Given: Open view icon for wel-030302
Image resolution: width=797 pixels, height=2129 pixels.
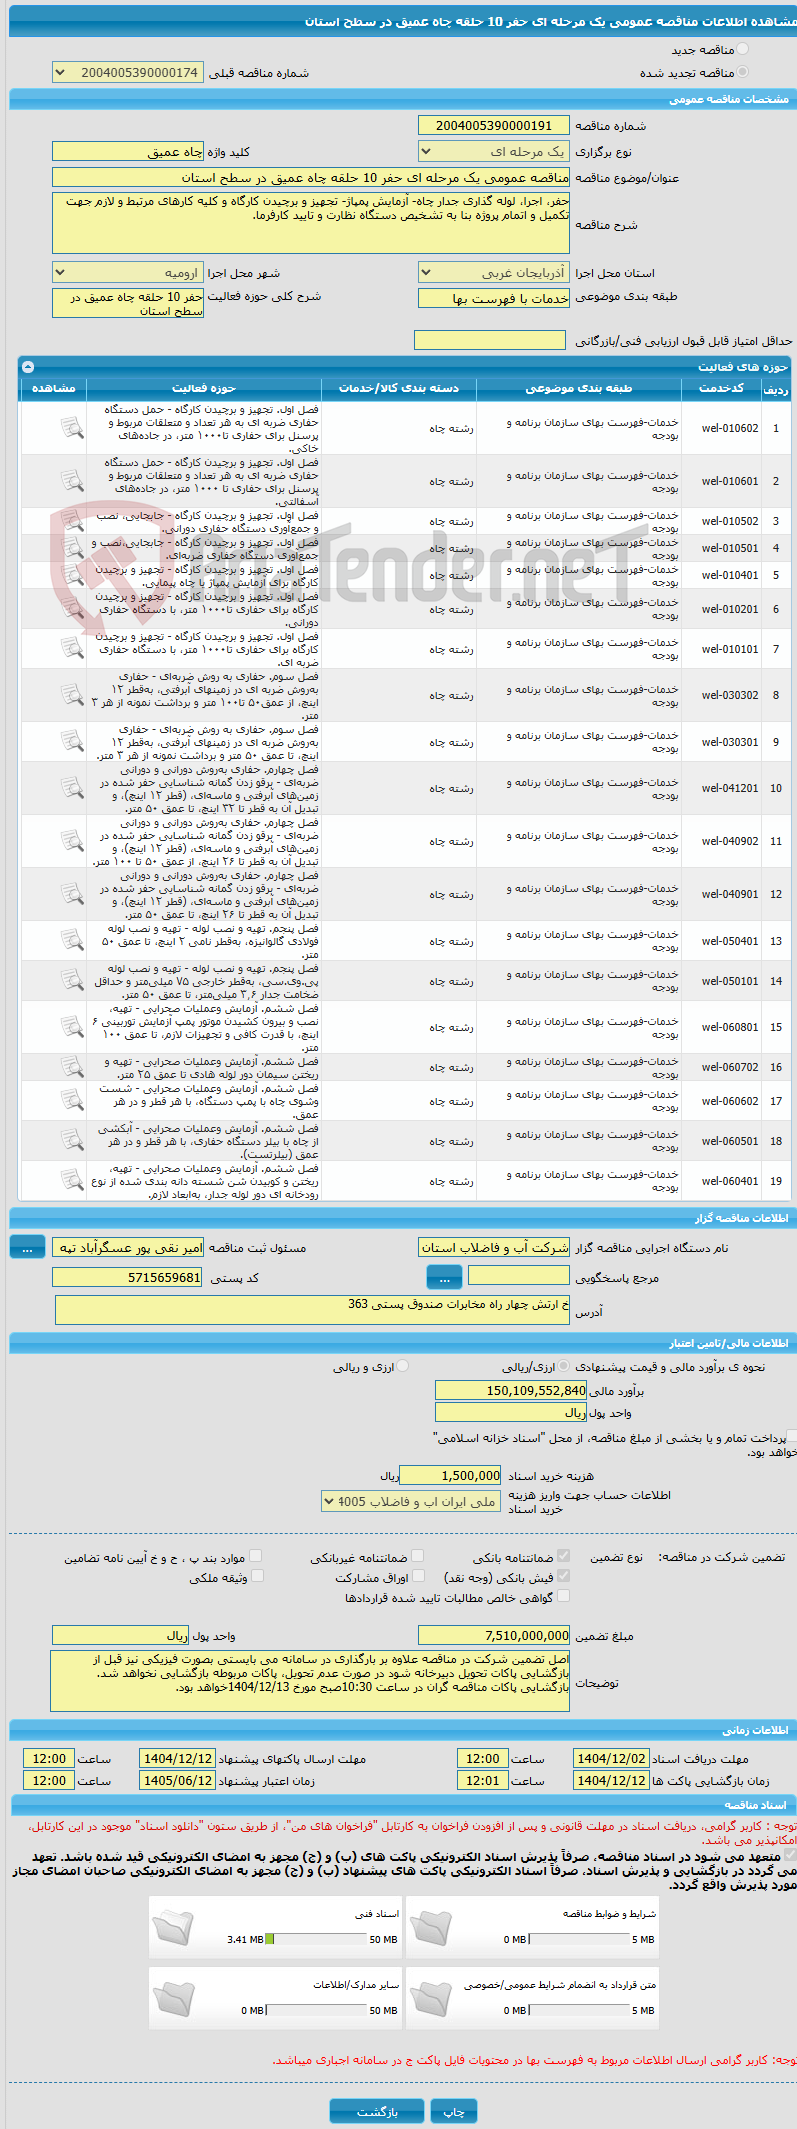Looking at the screenshot, I should coord(72,695).
